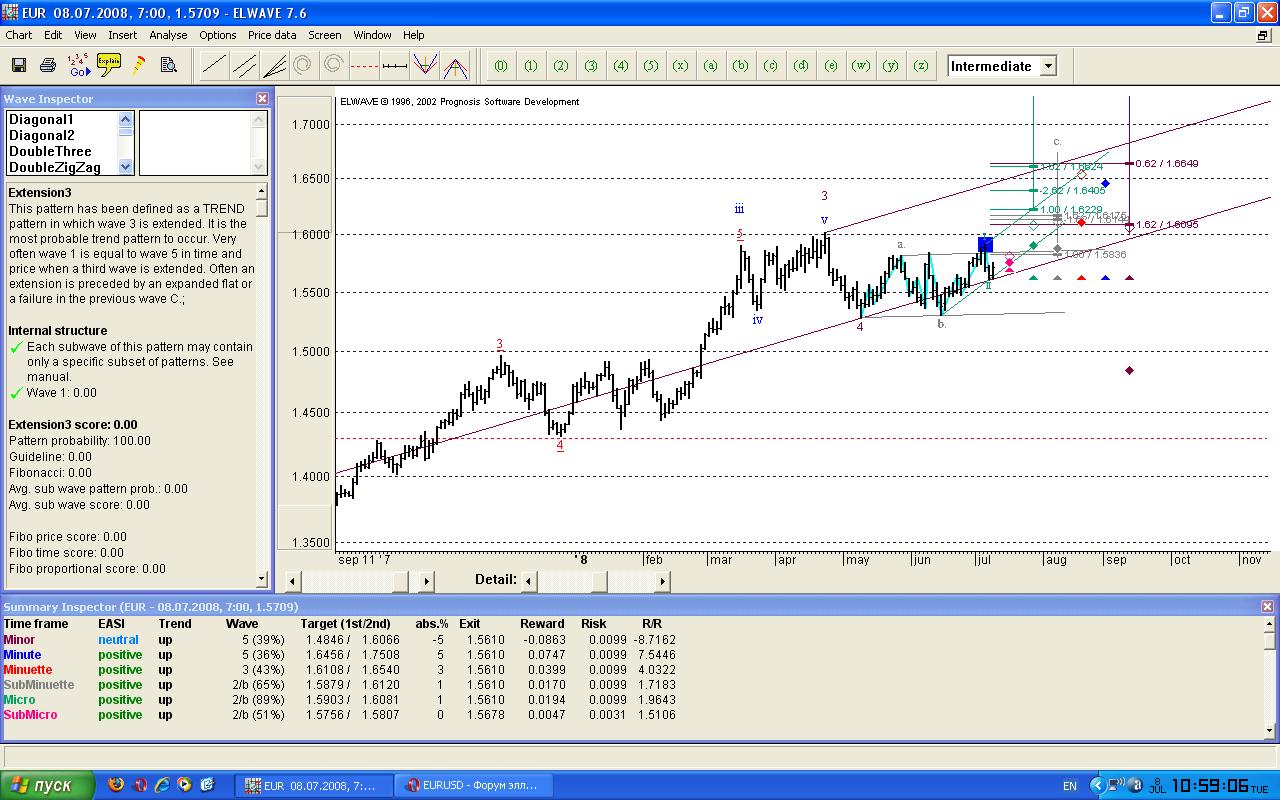Select the pencil eraser tool icon
This screenshot has height=800, width=1280.
tap(138, 66)
